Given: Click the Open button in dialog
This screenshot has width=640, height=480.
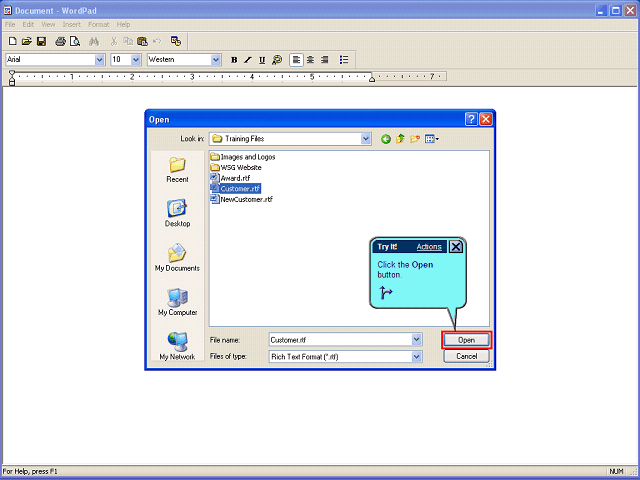Looking at the screenshot, I should (467, 340).
